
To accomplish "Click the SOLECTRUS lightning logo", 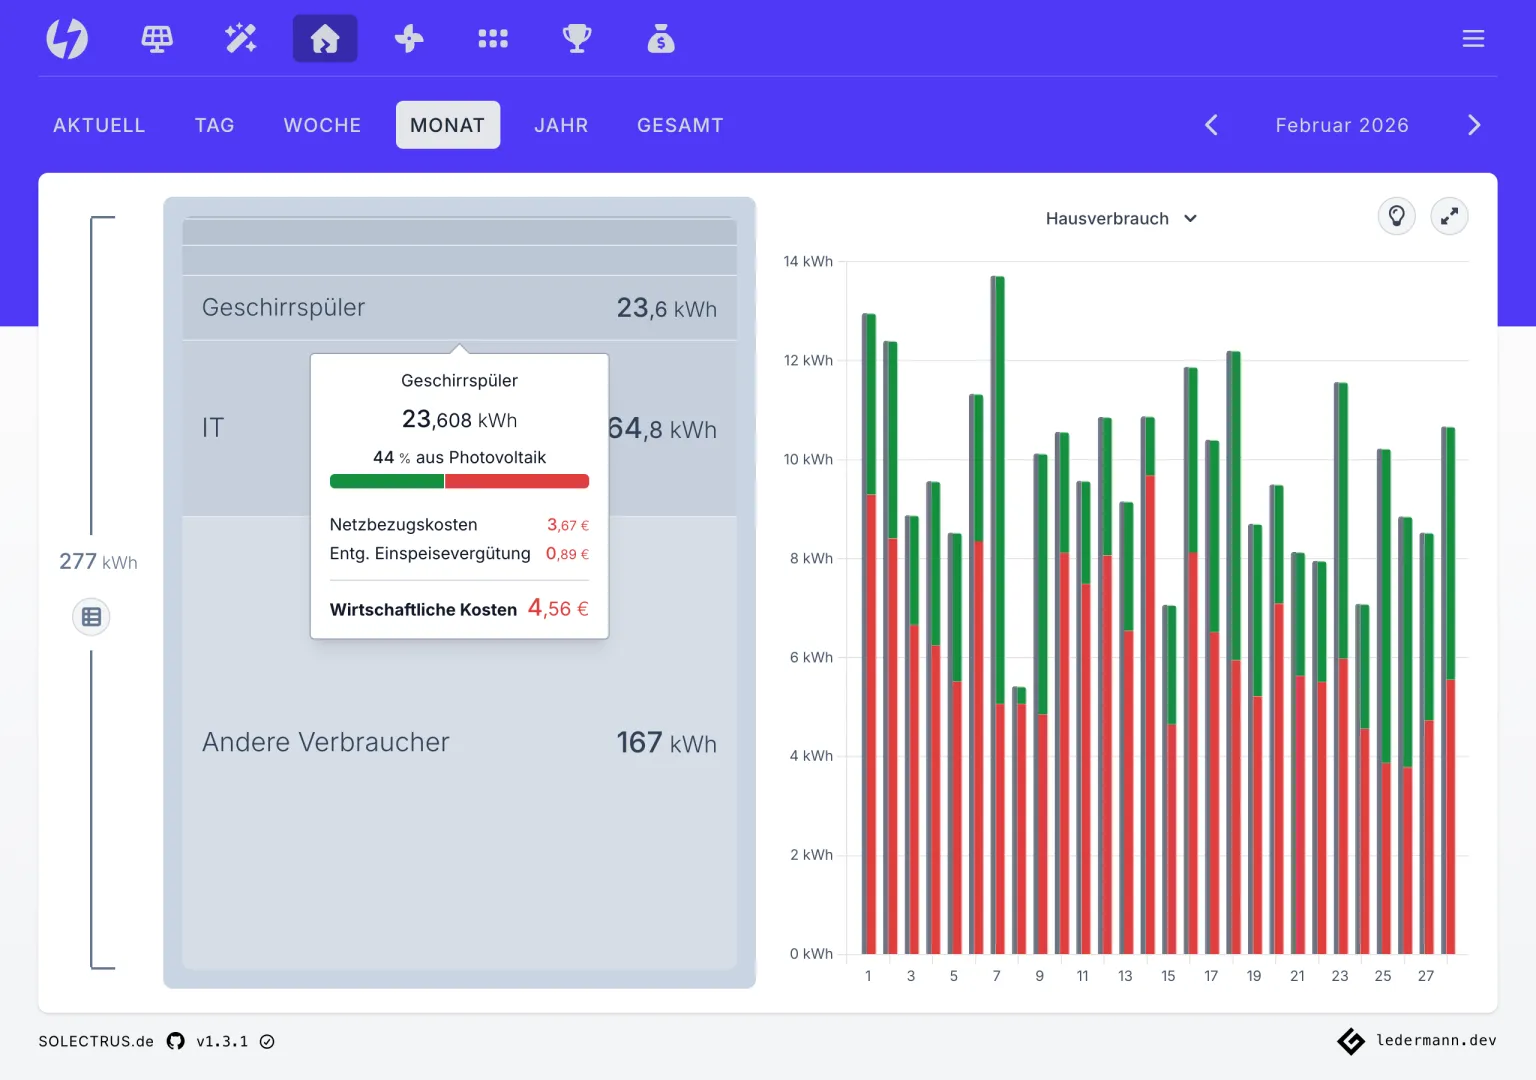I will tap(67, 39).
